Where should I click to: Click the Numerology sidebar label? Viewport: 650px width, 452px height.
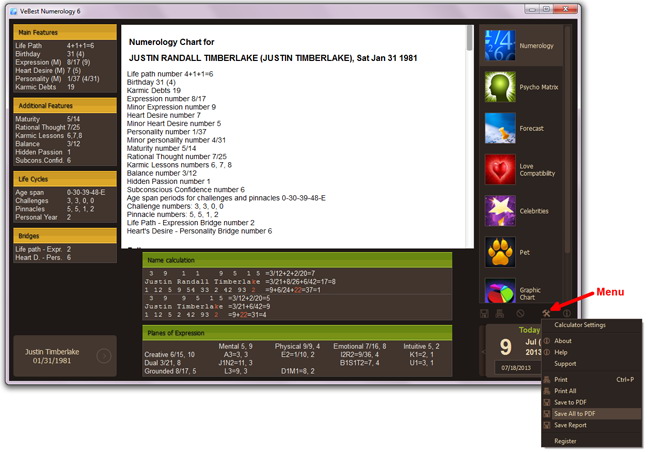[x=536, y=46]
